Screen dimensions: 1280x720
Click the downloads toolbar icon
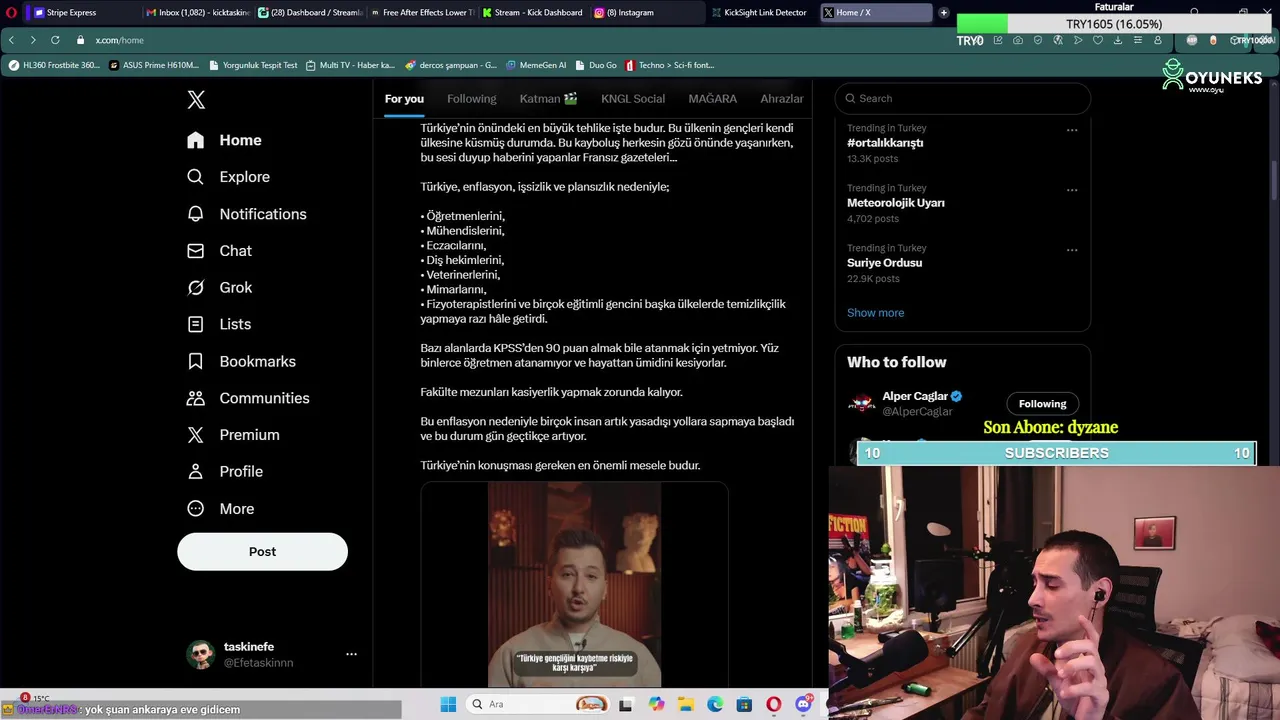[1118, 40]
